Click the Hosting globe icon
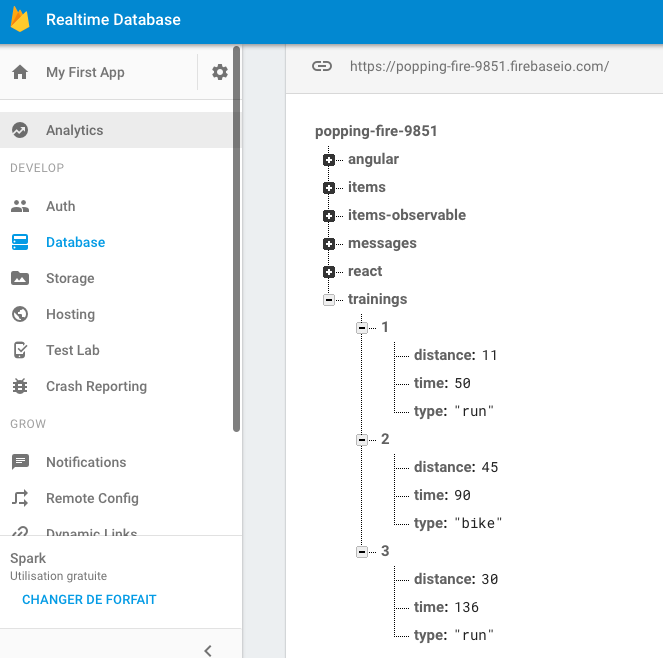 (20, 314)
